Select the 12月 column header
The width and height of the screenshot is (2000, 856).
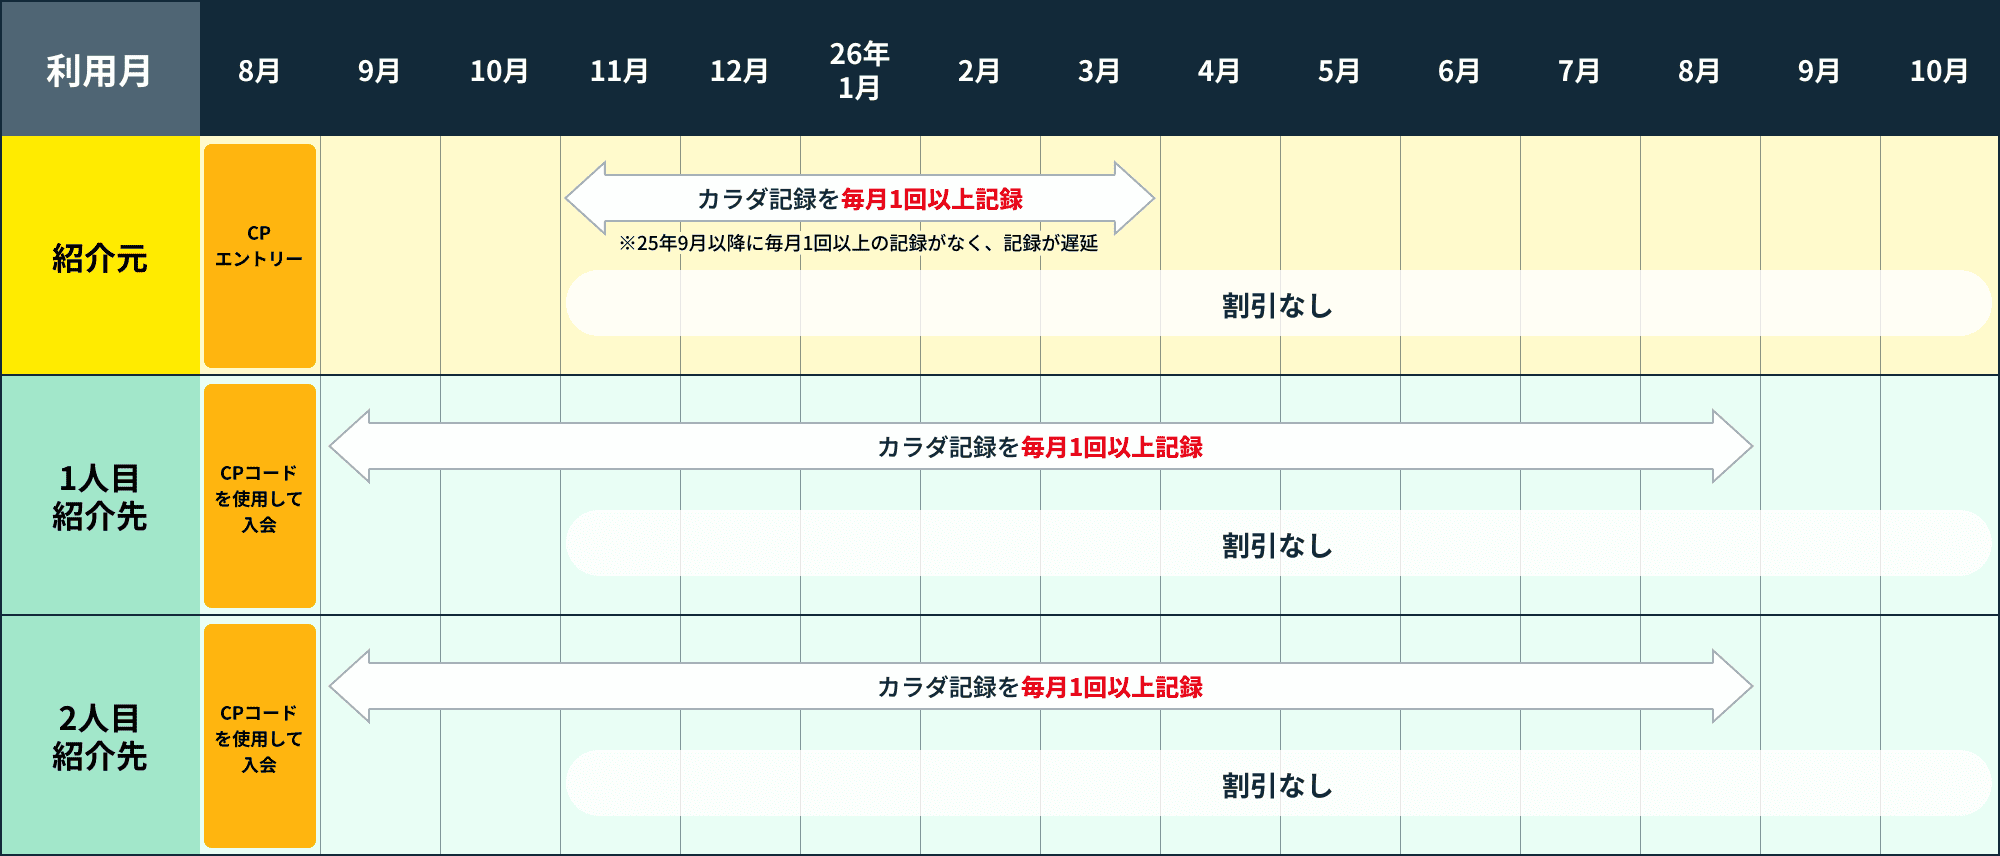click(x=739, y=71)
